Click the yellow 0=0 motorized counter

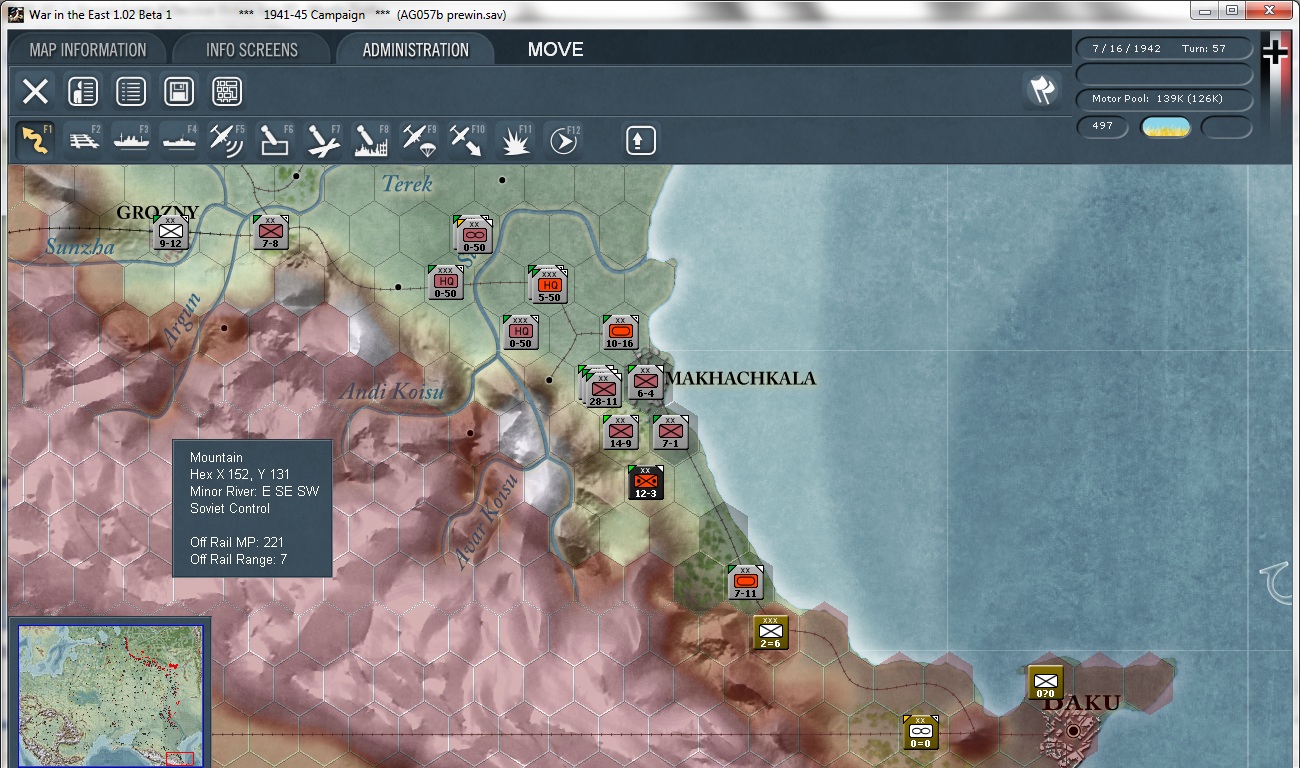coord(920,732)
